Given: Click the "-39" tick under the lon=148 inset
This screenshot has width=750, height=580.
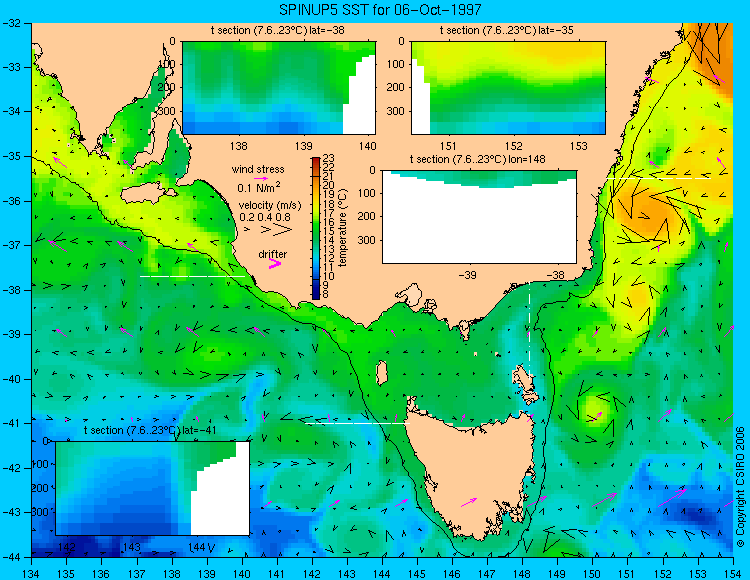Looking at the screenshot, I should pos(467,275).
